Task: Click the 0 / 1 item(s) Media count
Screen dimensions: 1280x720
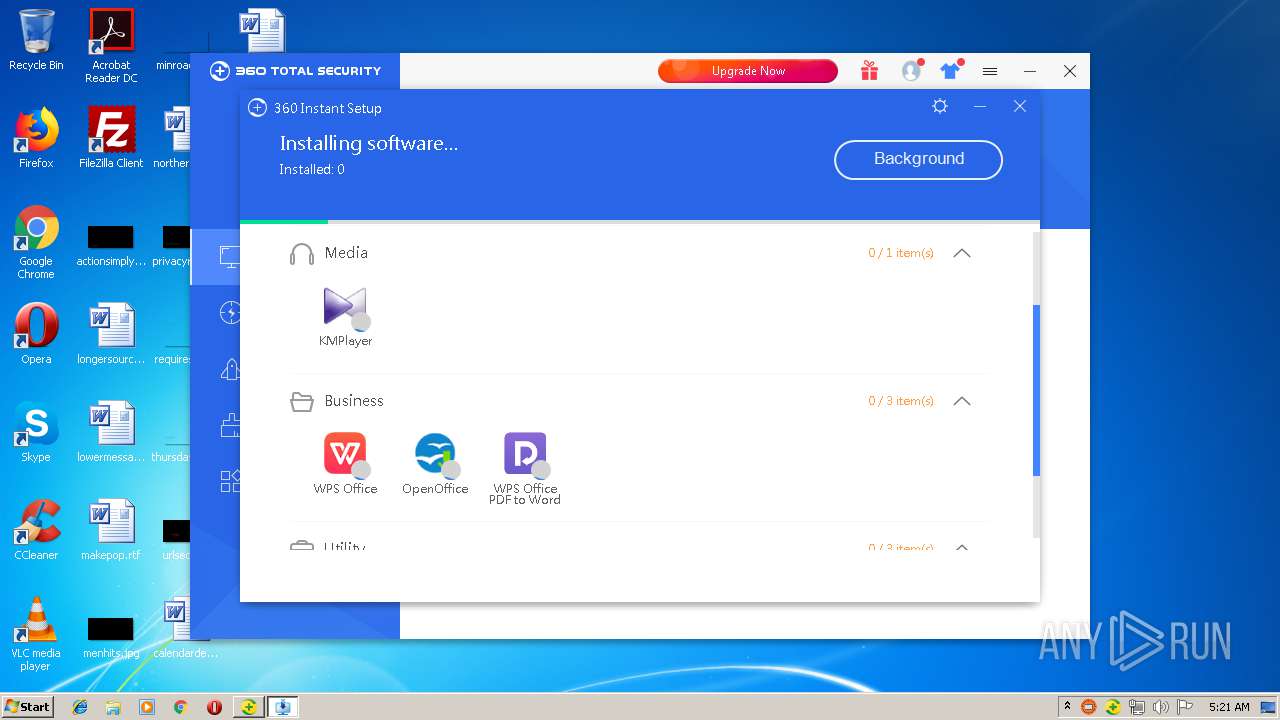Action: pos(901,253)
